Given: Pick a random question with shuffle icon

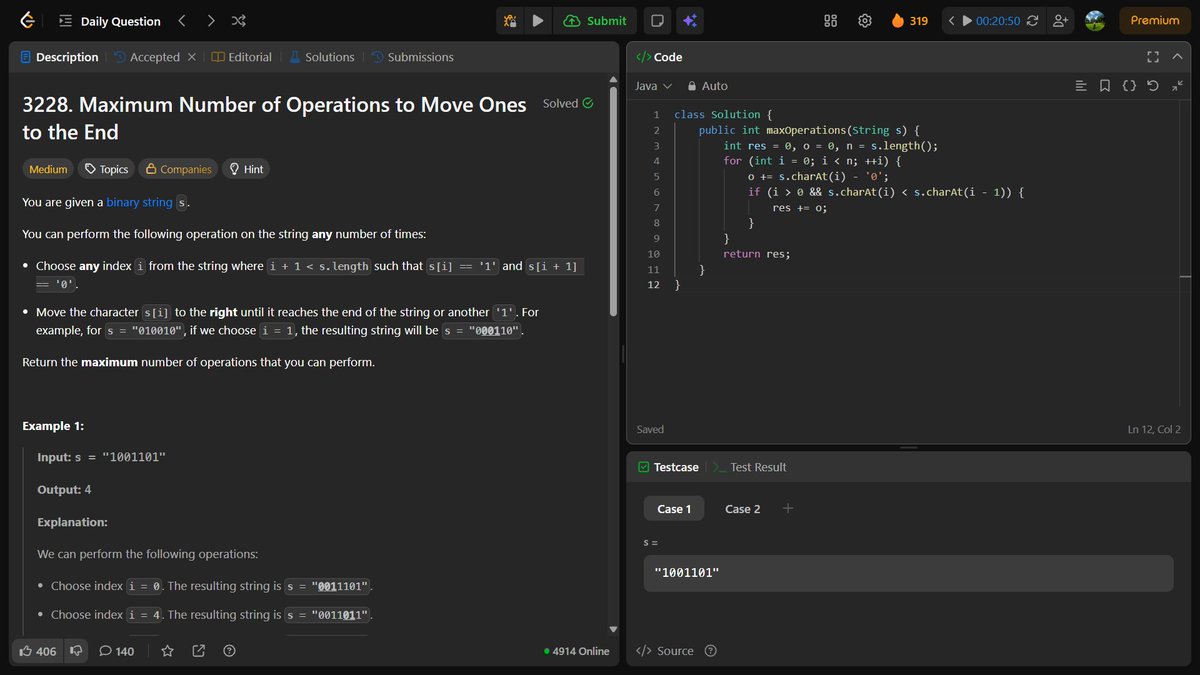Looking at the screenshot, I should click(238, 20).
